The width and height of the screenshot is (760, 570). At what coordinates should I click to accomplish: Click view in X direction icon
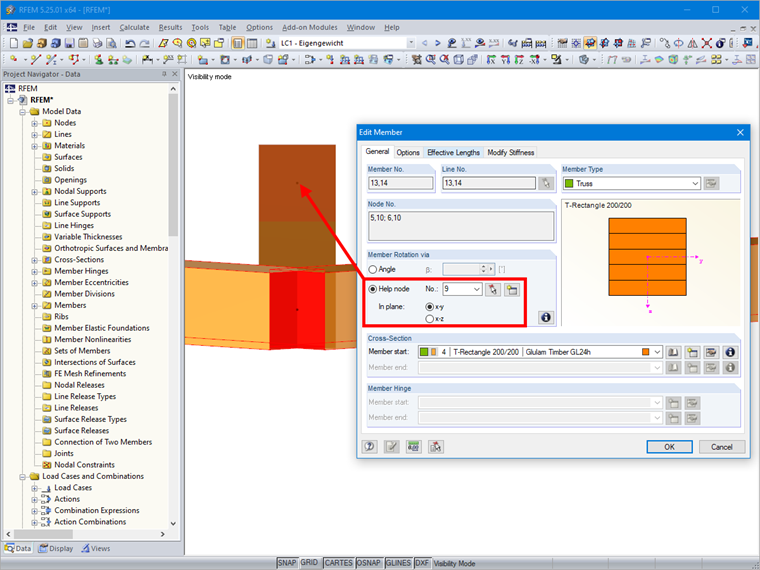coord(491,60)
